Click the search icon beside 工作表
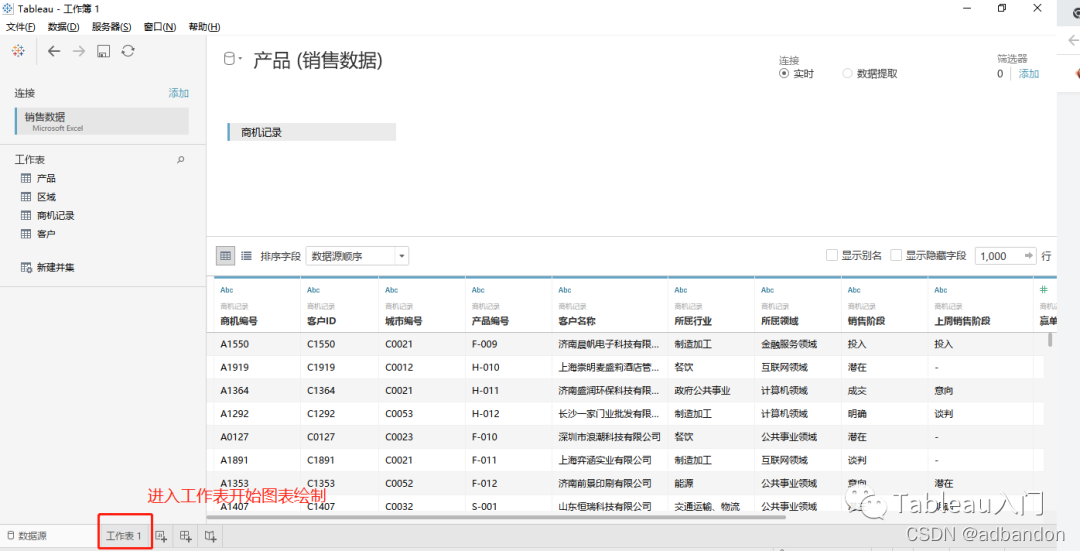The image size is (1080, 551). coord(180,160)
